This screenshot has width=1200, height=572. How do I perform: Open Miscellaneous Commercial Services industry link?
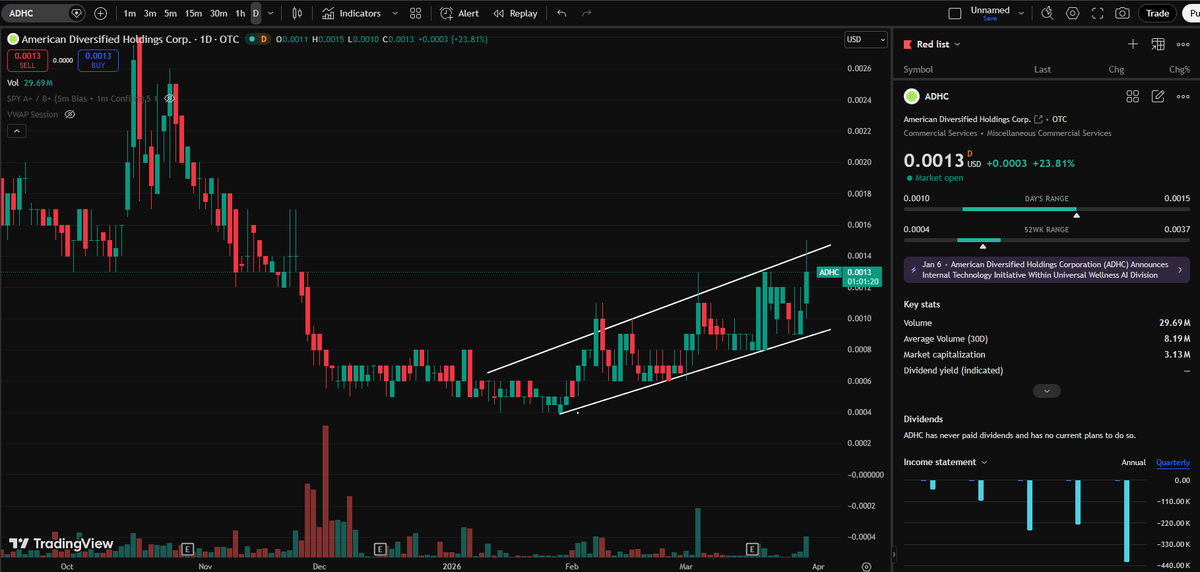(x=1048, y=133)
